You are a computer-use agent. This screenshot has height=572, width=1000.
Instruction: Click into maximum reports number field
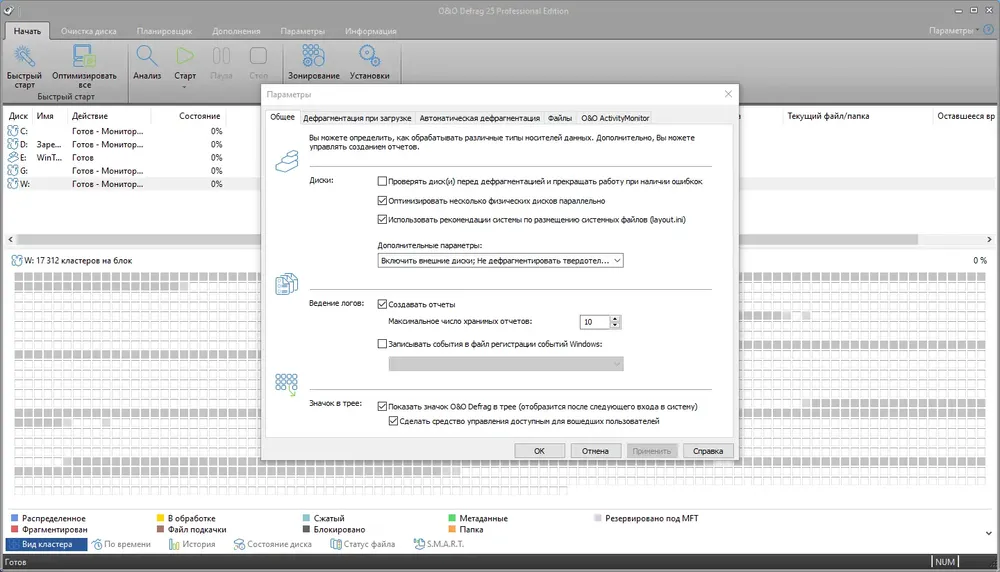594,322
